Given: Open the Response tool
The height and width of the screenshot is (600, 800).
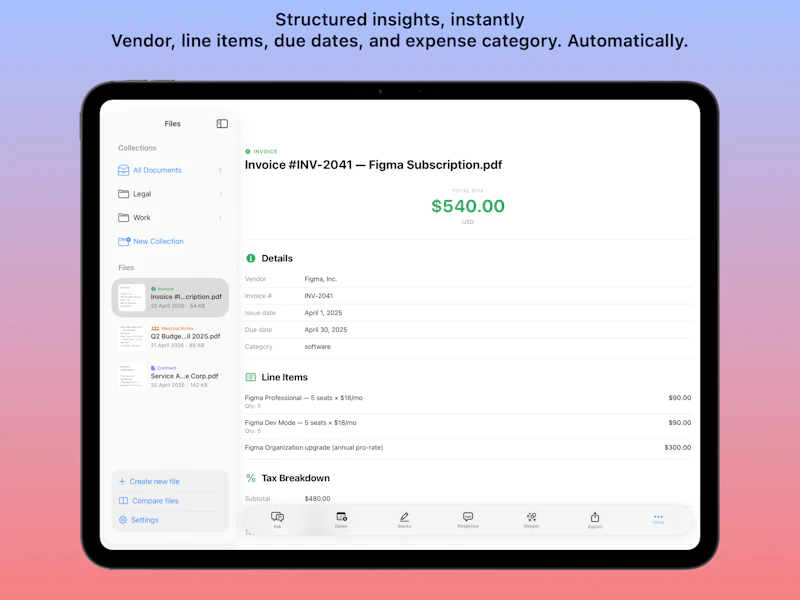Looking at the screenshot, I should point(467,515).
